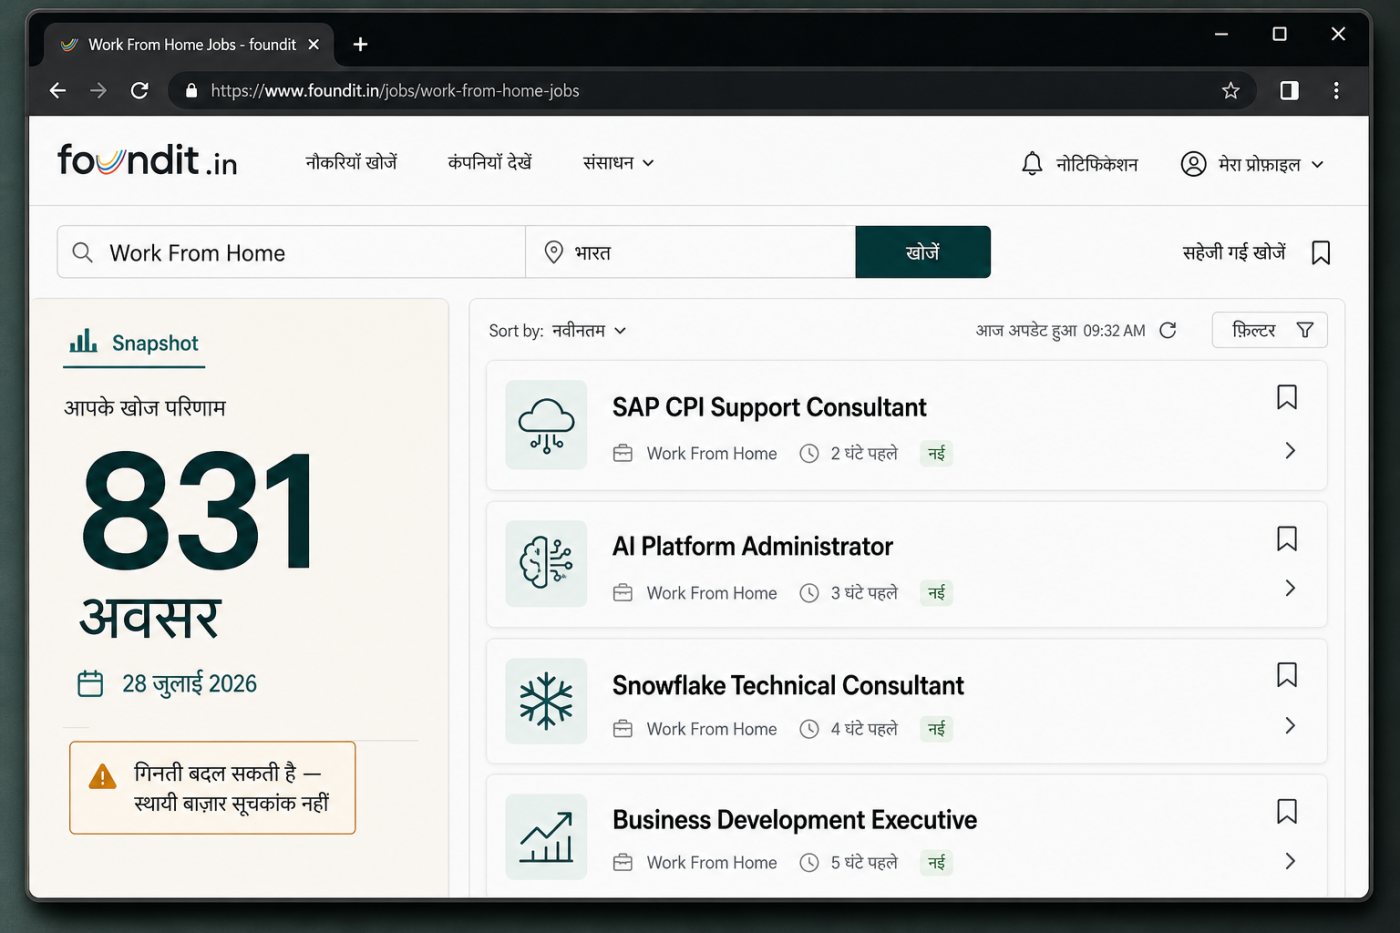This screenshot has width=1400, height=933.
Task: Click the profile avatar icon
Action: click(x=1193, y=163)
